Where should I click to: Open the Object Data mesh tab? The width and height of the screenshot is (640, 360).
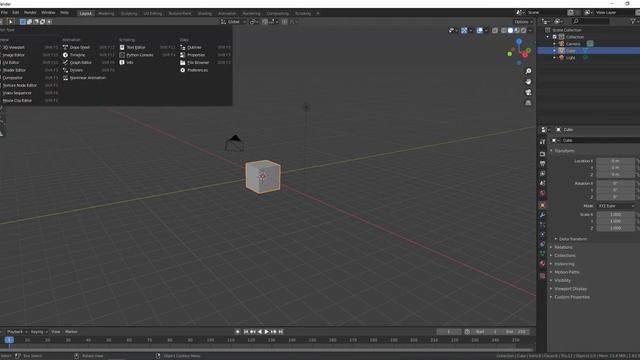(542, 254)
